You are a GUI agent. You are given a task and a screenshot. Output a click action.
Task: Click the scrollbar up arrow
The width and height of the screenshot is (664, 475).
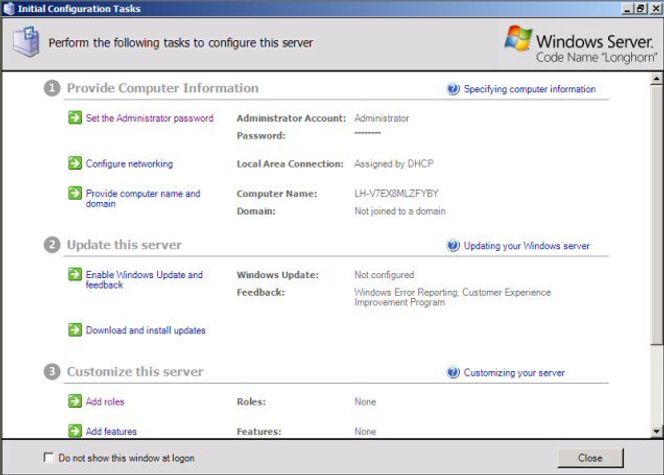pyautogui.click(x=656, y=79)
